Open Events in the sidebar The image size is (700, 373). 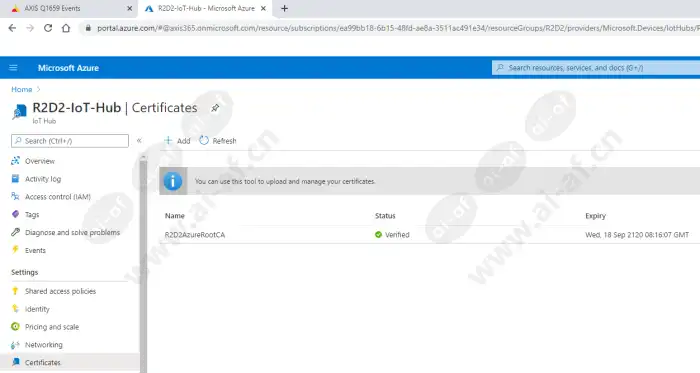tap(35, 250)
